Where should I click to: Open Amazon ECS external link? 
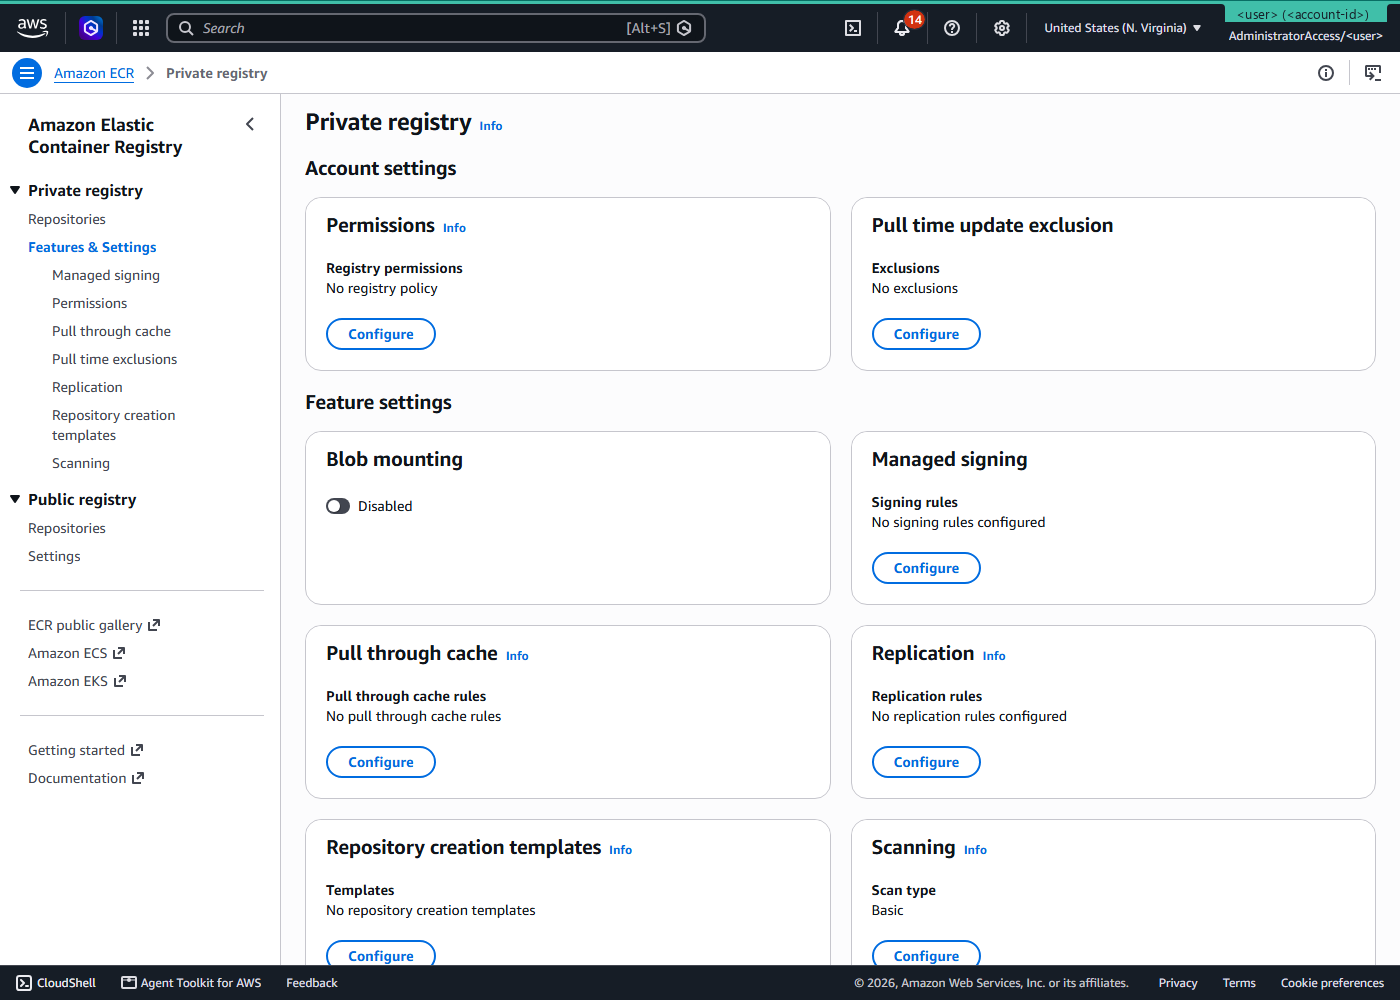pyautogui.click(x=77, y=653)
